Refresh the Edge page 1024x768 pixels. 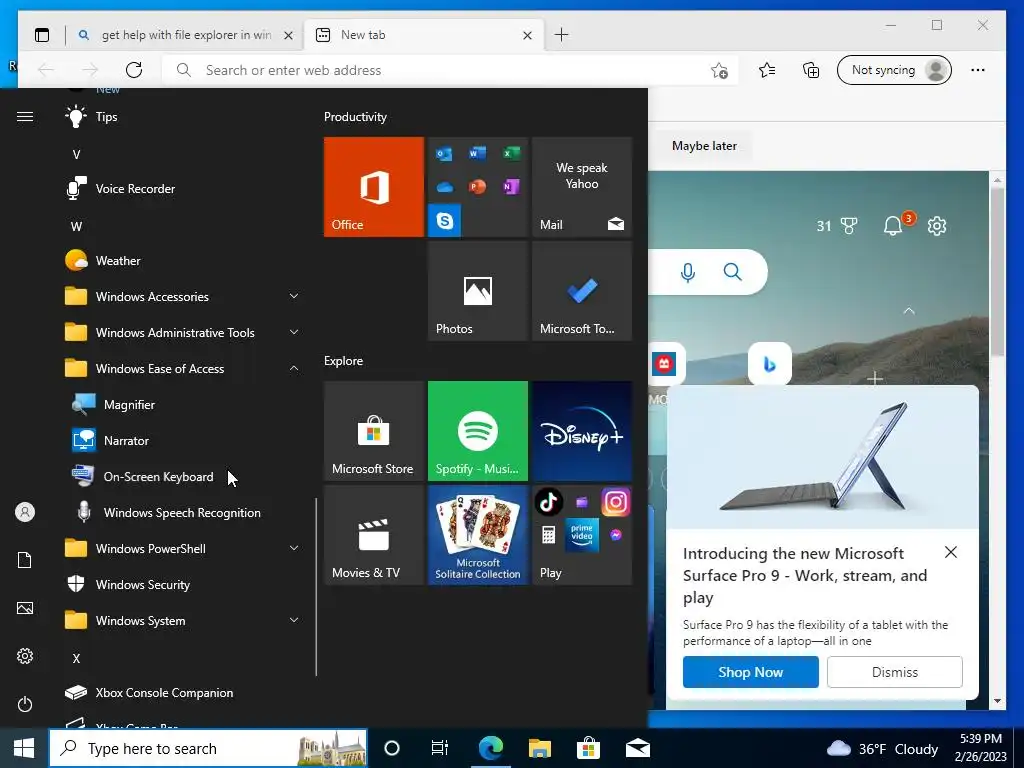point(134,70)
